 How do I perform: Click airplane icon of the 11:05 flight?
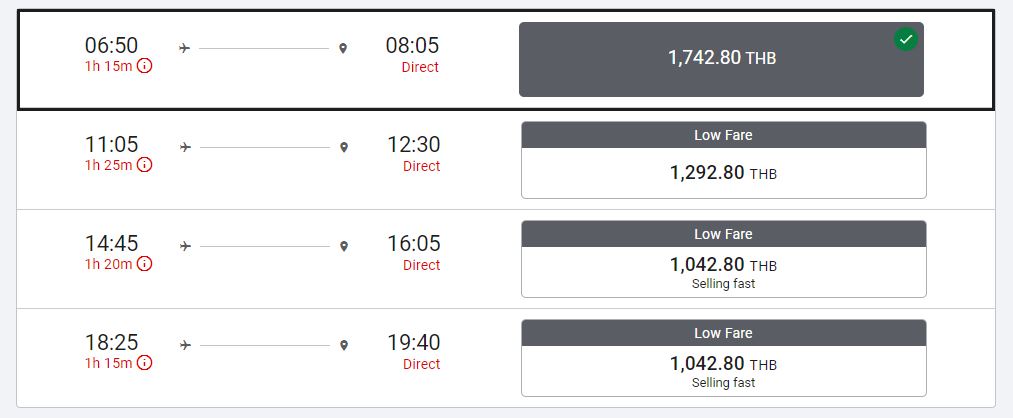[x=185, y=147]
